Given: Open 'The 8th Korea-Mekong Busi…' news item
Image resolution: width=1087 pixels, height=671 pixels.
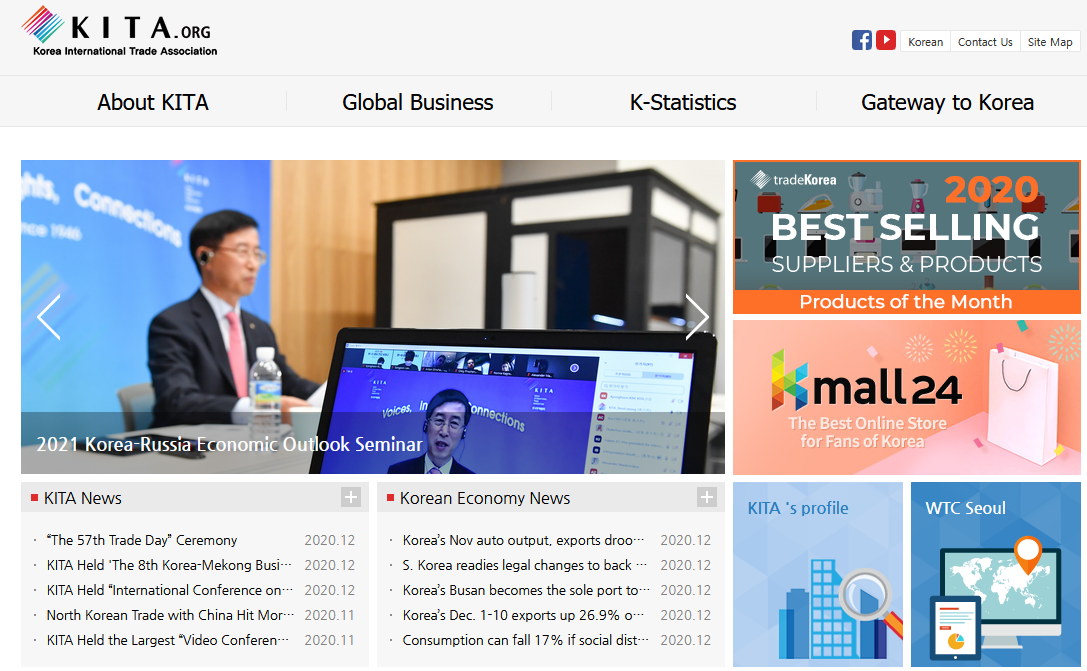Looking at the screenshot, I should [x=169, y=565].
